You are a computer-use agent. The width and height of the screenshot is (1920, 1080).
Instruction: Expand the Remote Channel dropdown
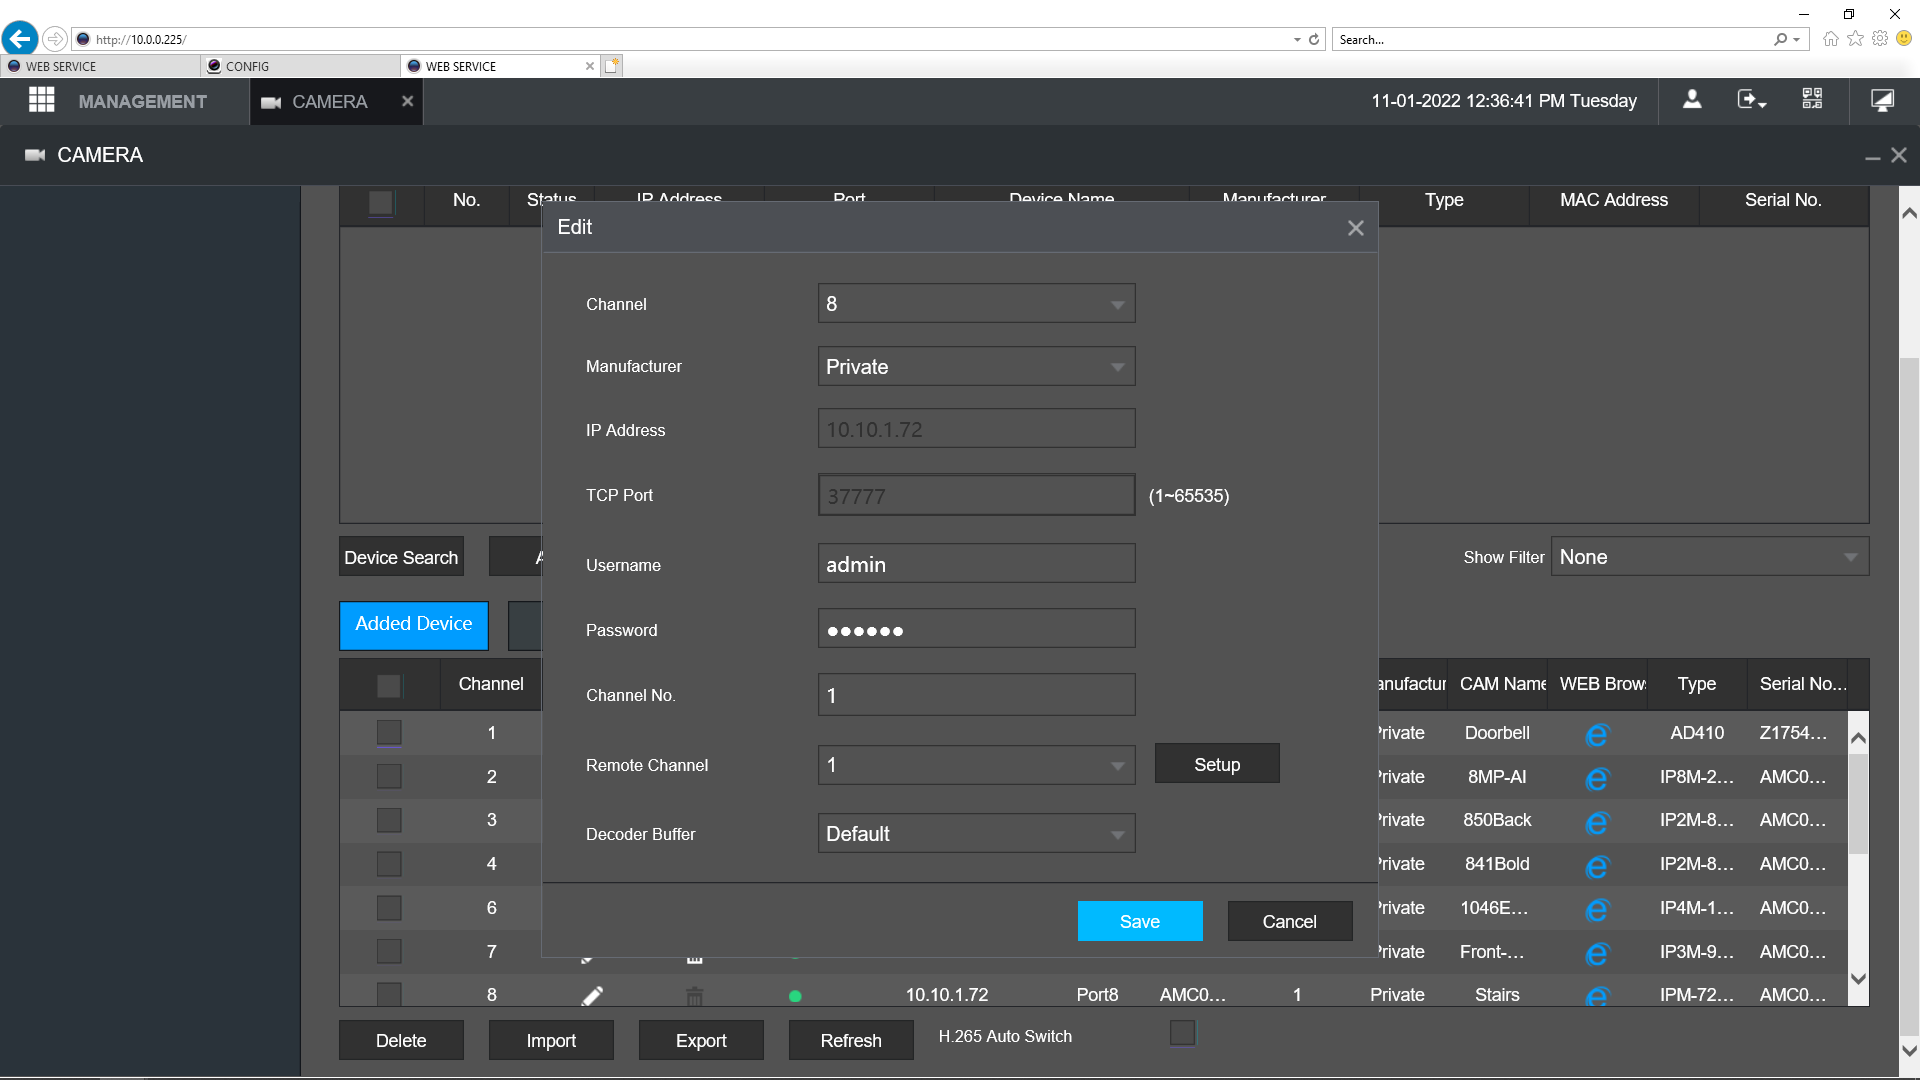click(x=976, y=765)
